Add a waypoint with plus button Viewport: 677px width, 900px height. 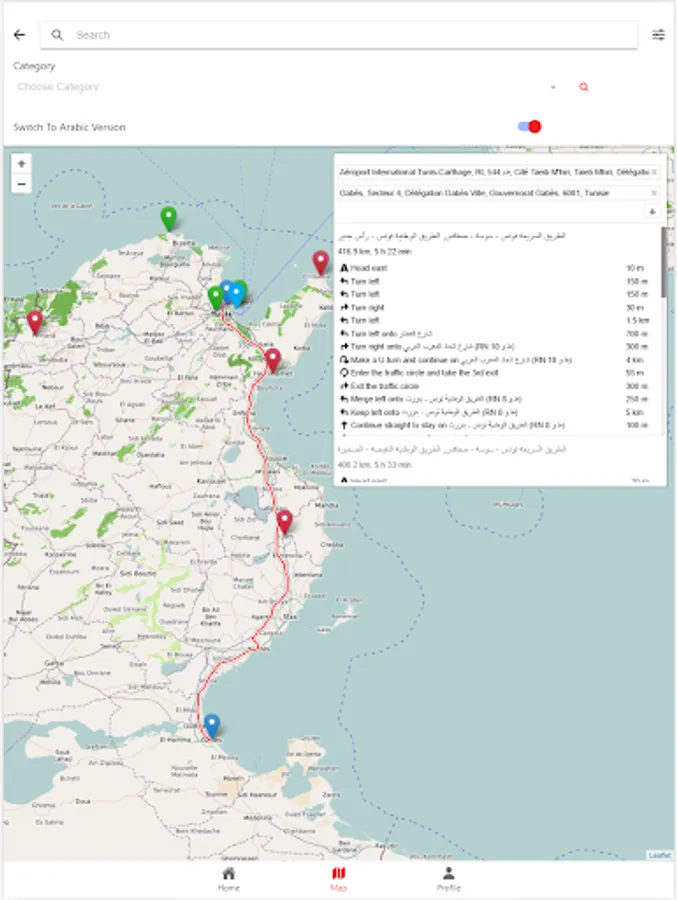pyautogui.click(x=652, y=212)
